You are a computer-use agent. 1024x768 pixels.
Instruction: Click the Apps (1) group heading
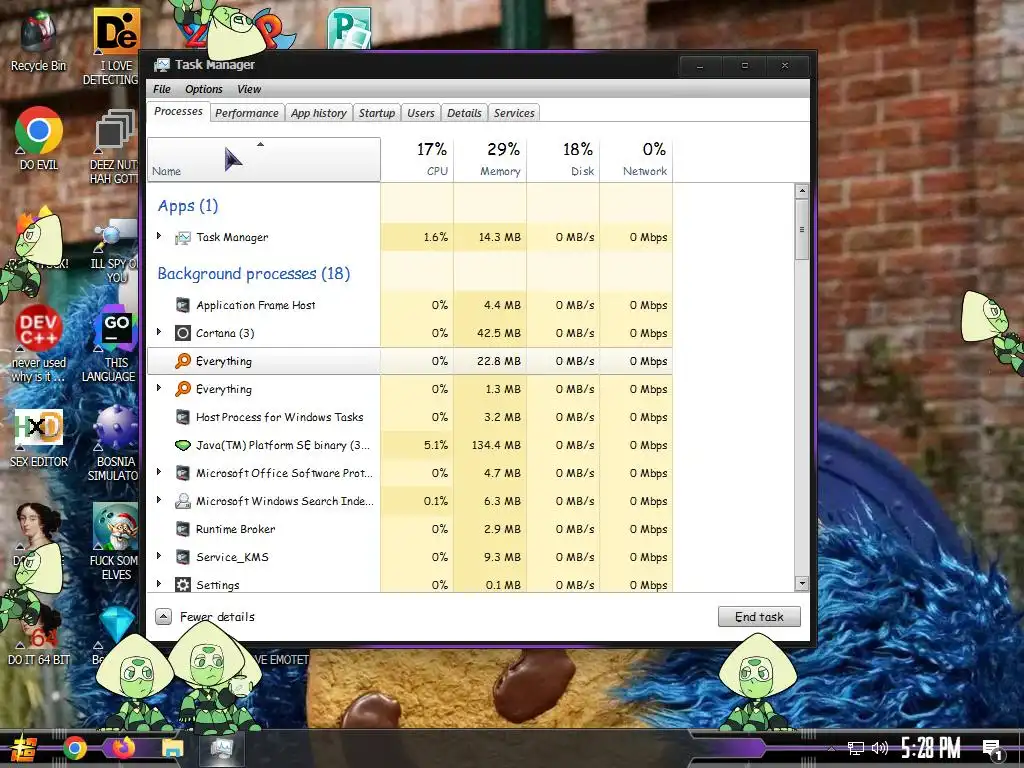(187, 206)
